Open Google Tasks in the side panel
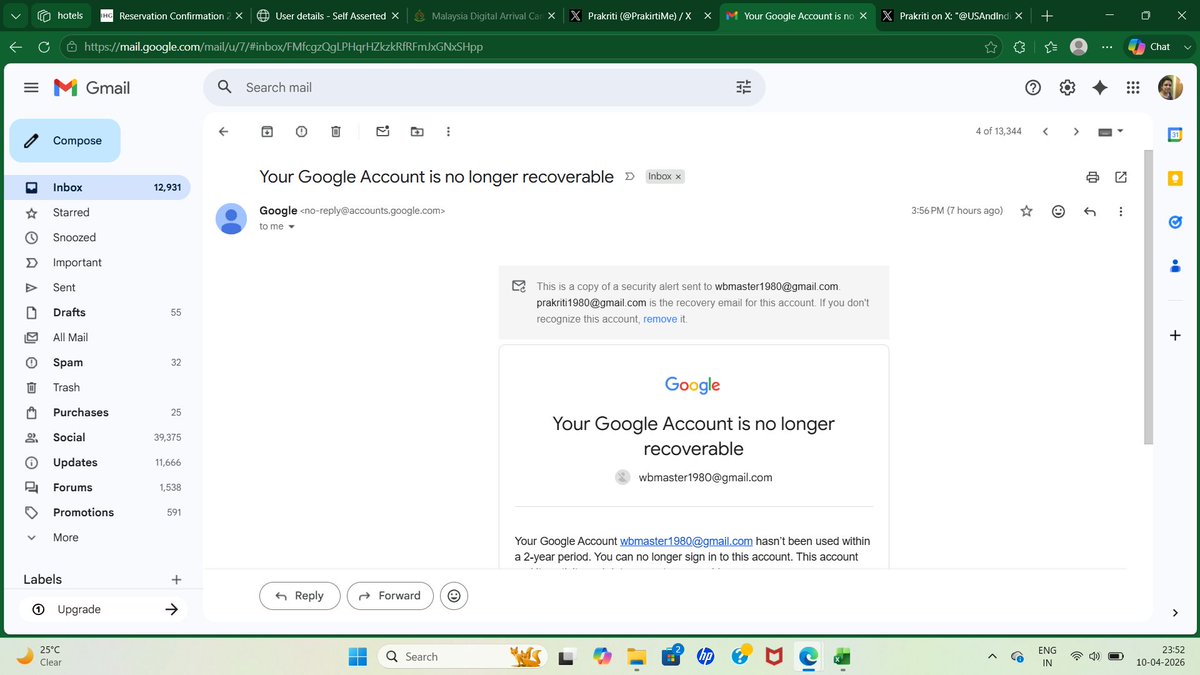This screenshot has width=1200, height=675. [x=1176, y=222]
